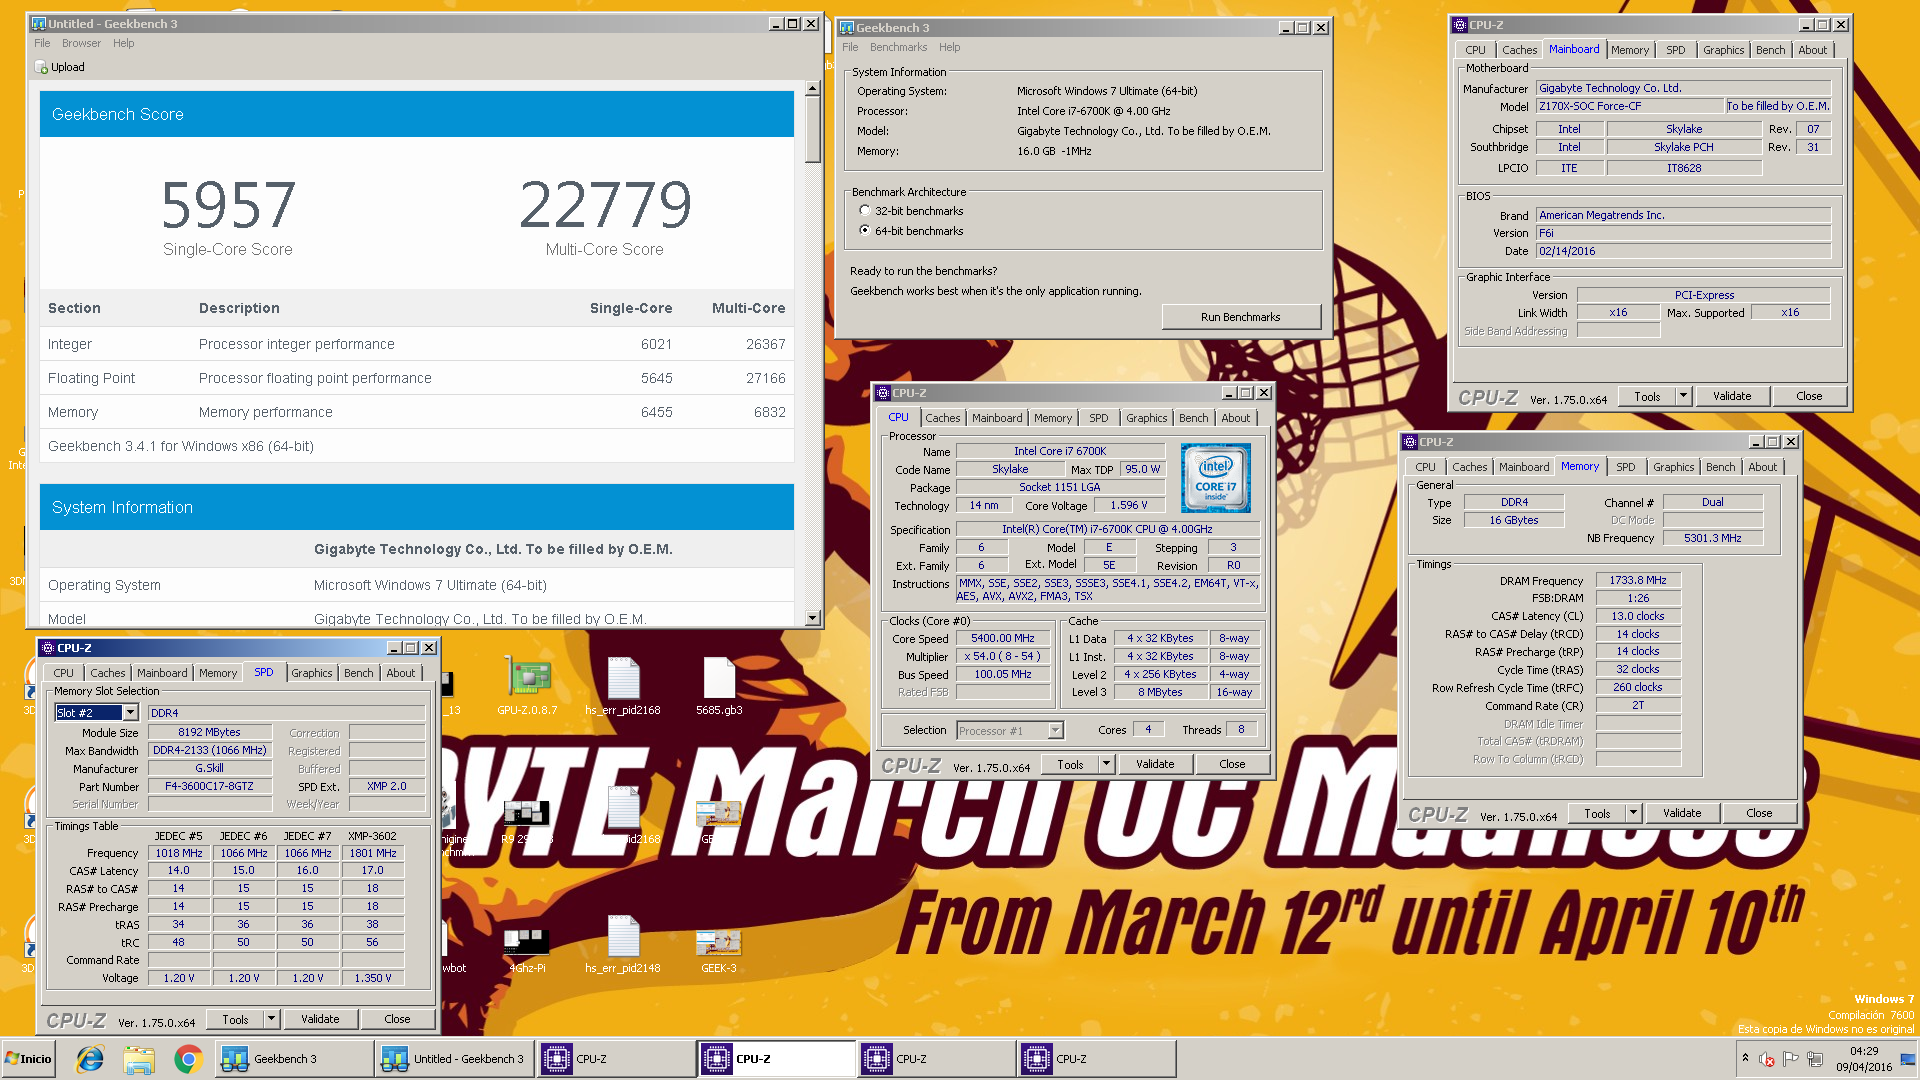
Task: Click Close button in CPU-Z CPU window
Action: 1232,764
